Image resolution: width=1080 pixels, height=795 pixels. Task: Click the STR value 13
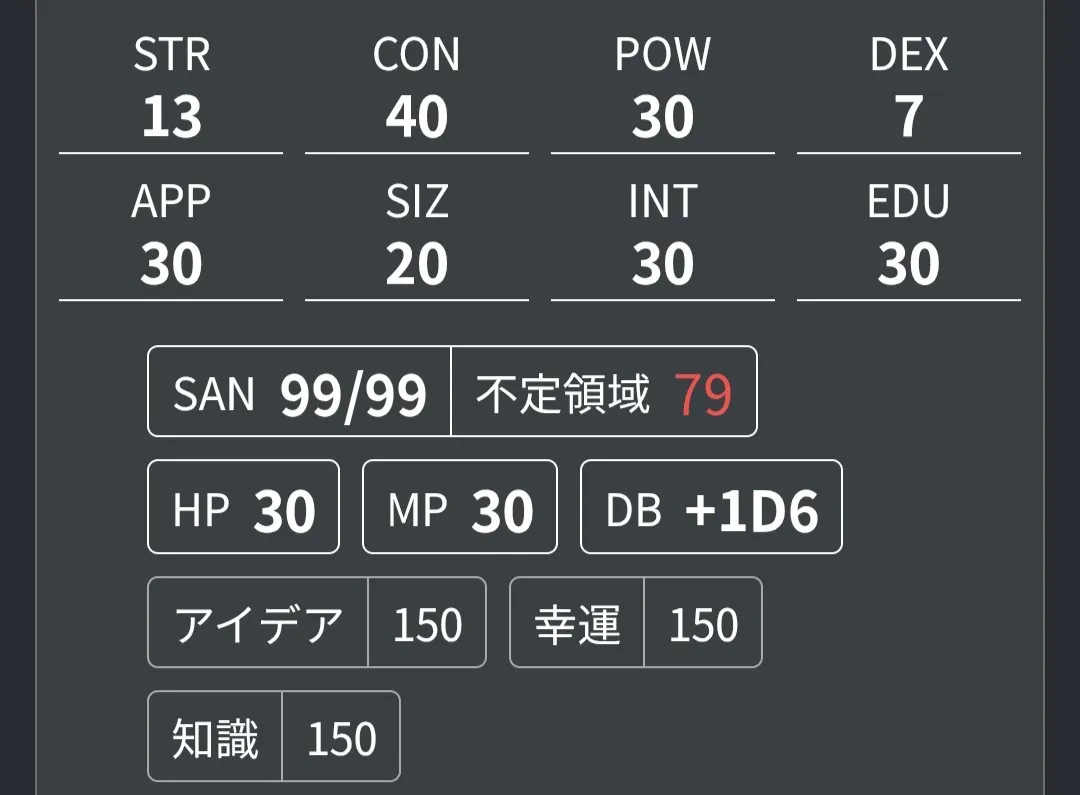pyautogui.click(x=171, y=118)
